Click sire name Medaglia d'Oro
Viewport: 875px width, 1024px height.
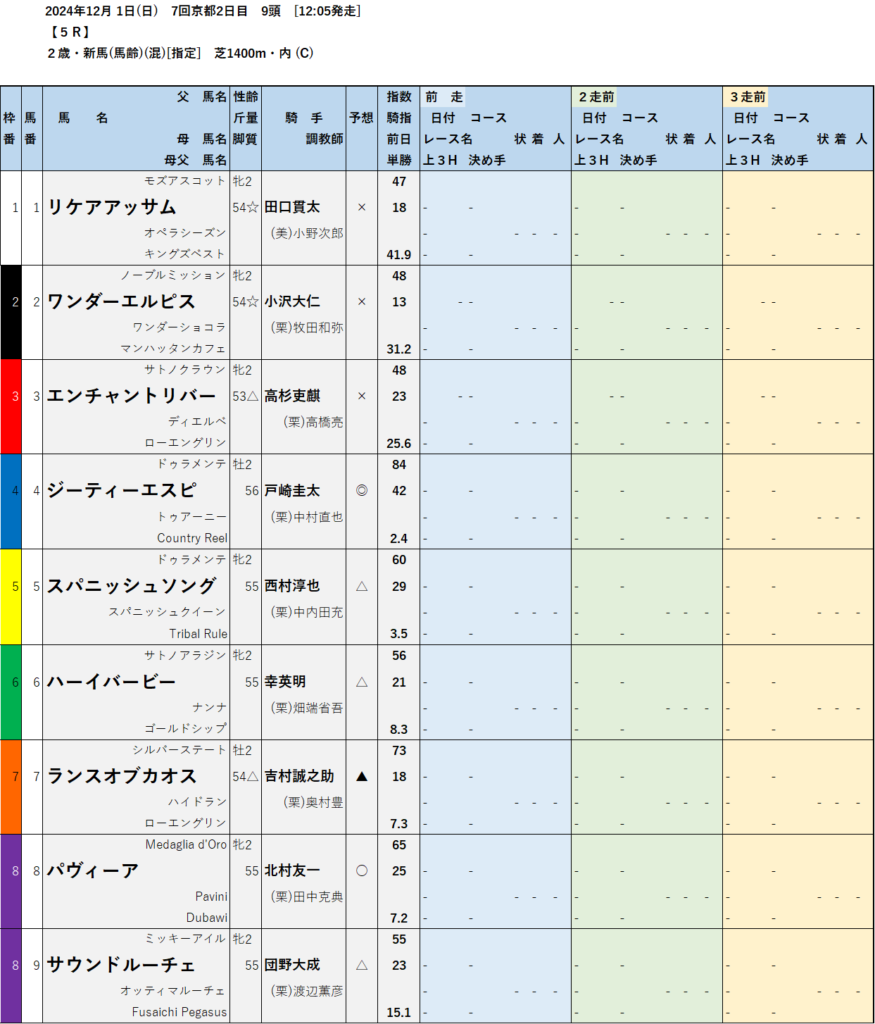pyautogui.click(x=186, y=844)
